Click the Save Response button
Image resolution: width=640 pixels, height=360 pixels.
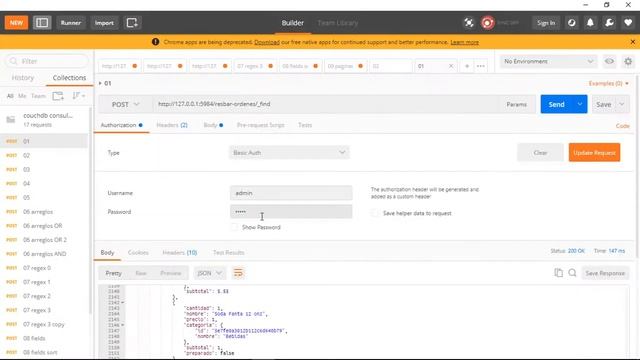pos(605,273)
